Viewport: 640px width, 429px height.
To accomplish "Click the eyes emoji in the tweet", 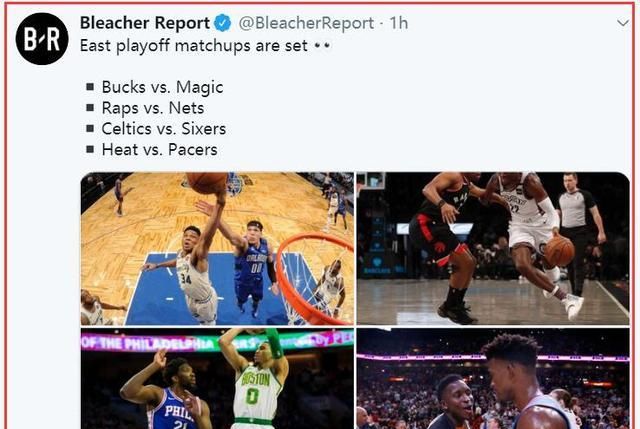I will click(322, 46).
